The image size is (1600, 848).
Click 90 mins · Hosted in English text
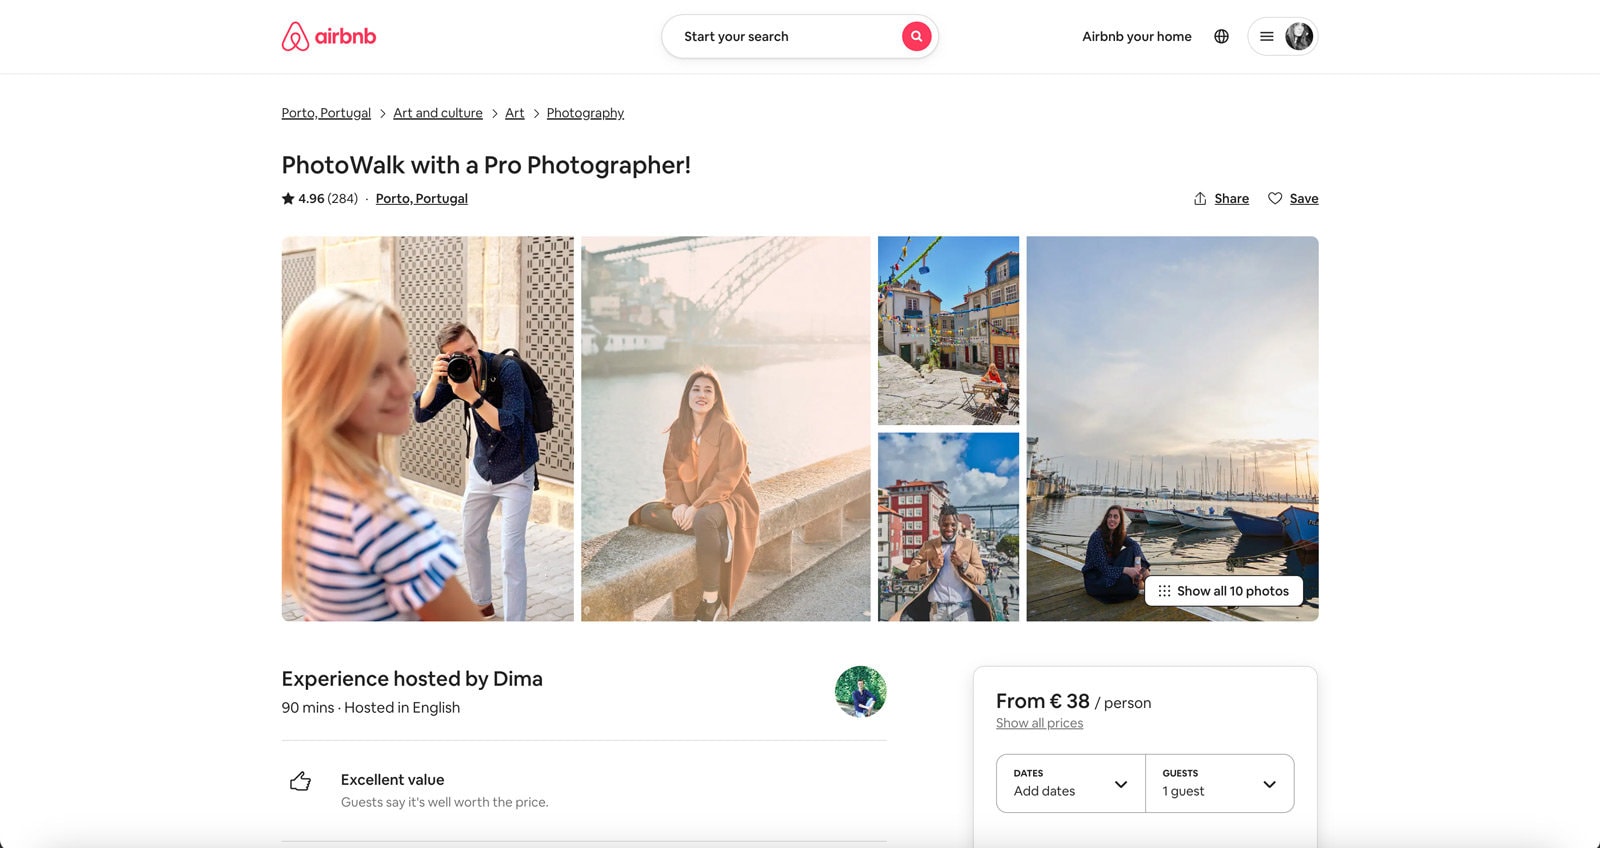pyautogui.click(x=371, y=707)
